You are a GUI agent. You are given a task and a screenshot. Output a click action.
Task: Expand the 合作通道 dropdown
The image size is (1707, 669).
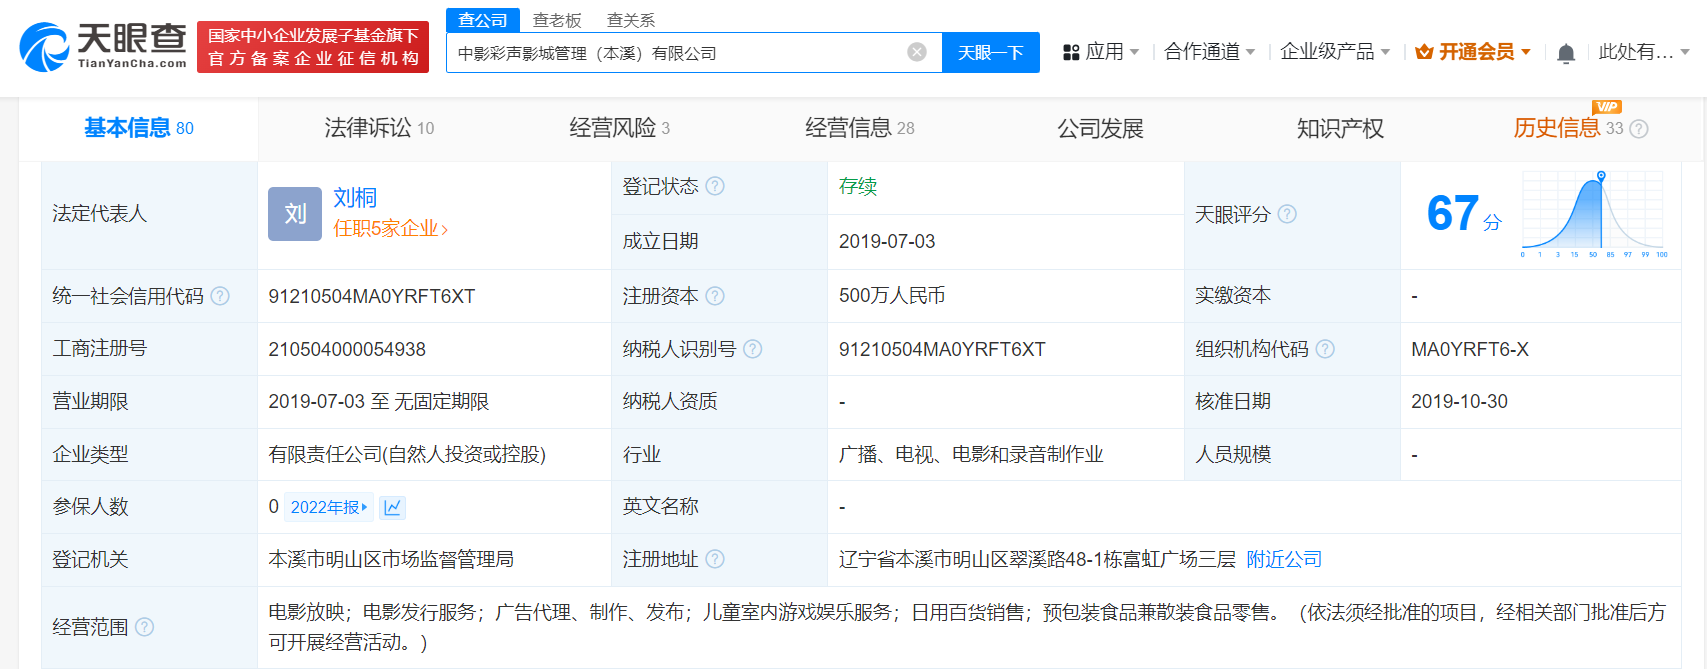point(1250,52)
